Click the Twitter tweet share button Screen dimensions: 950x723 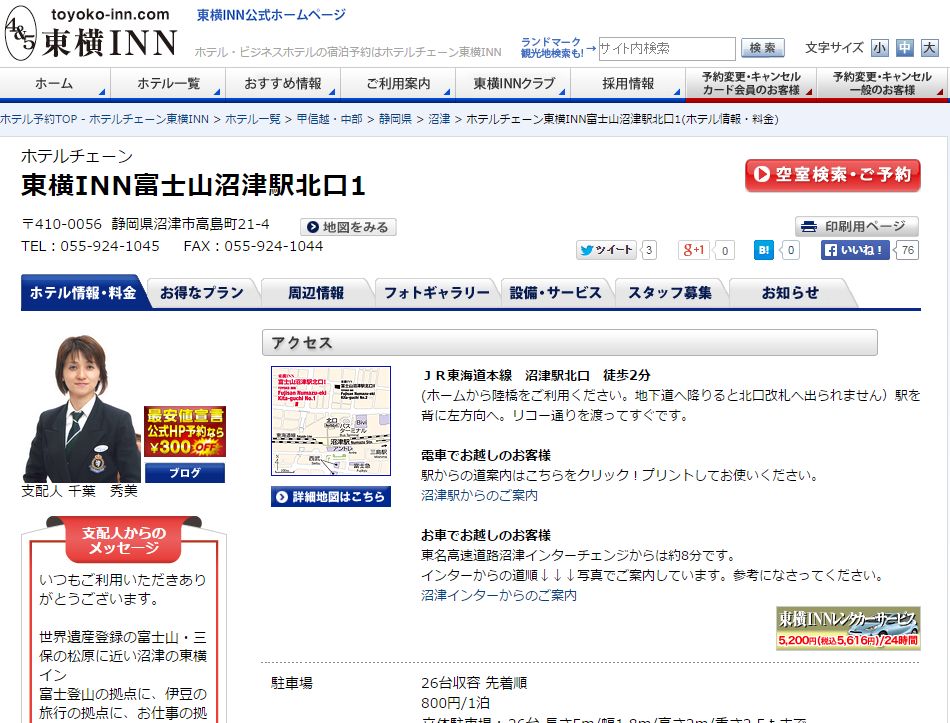(606, 250)
